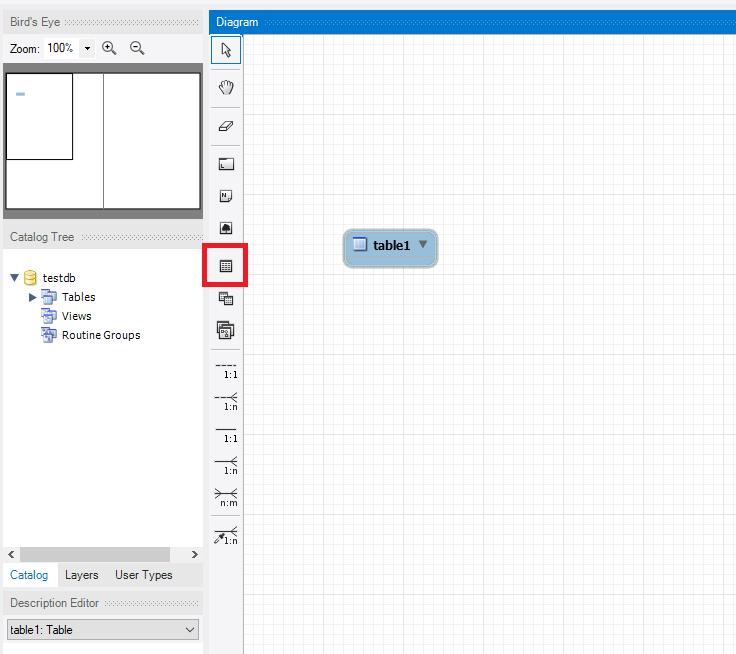Select the new routine group tool

226,331
